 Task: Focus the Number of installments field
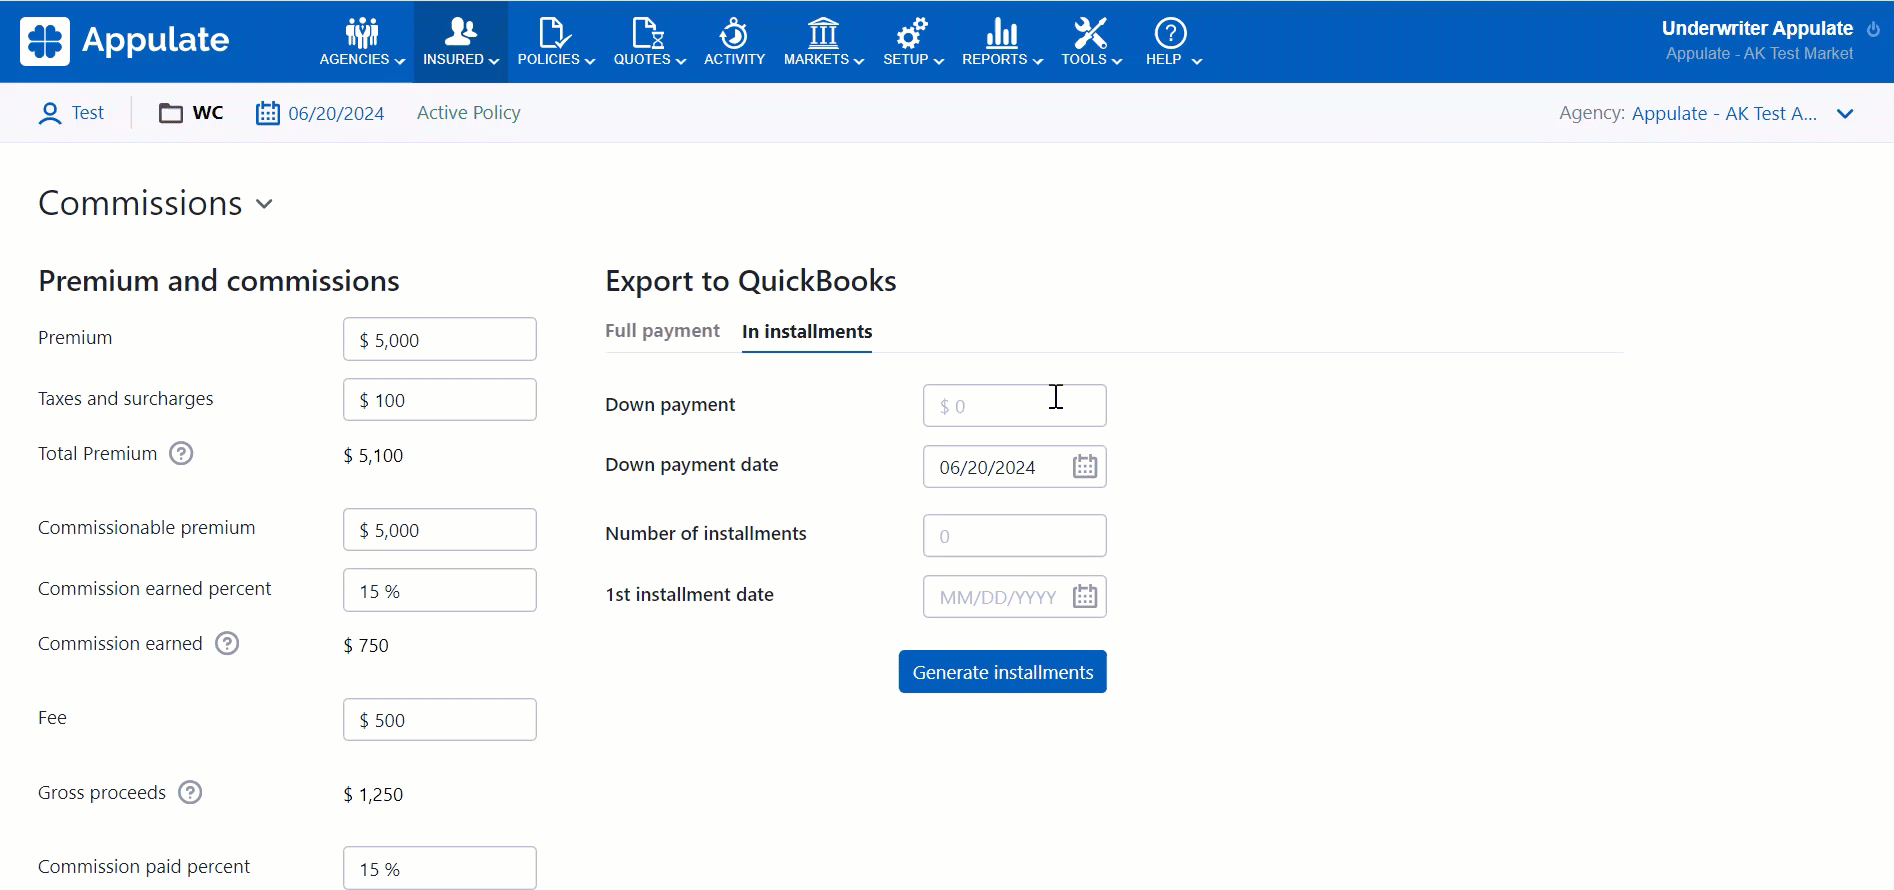(1014, 536)
